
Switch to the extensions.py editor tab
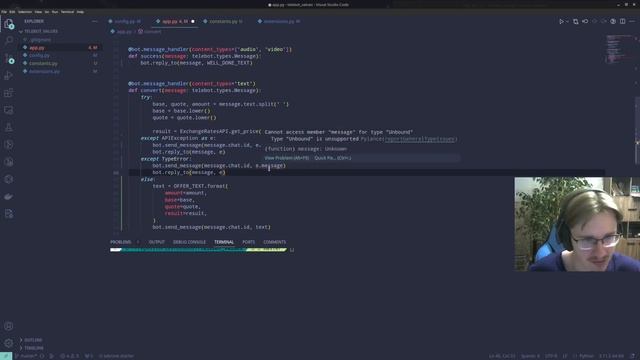[279, 21]
